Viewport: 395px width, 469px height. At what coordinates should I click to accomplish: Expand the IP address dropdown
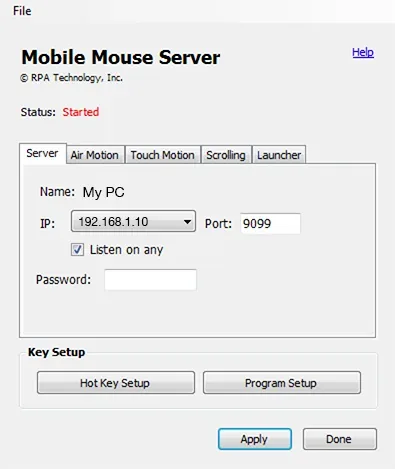[x=133, y=221]
